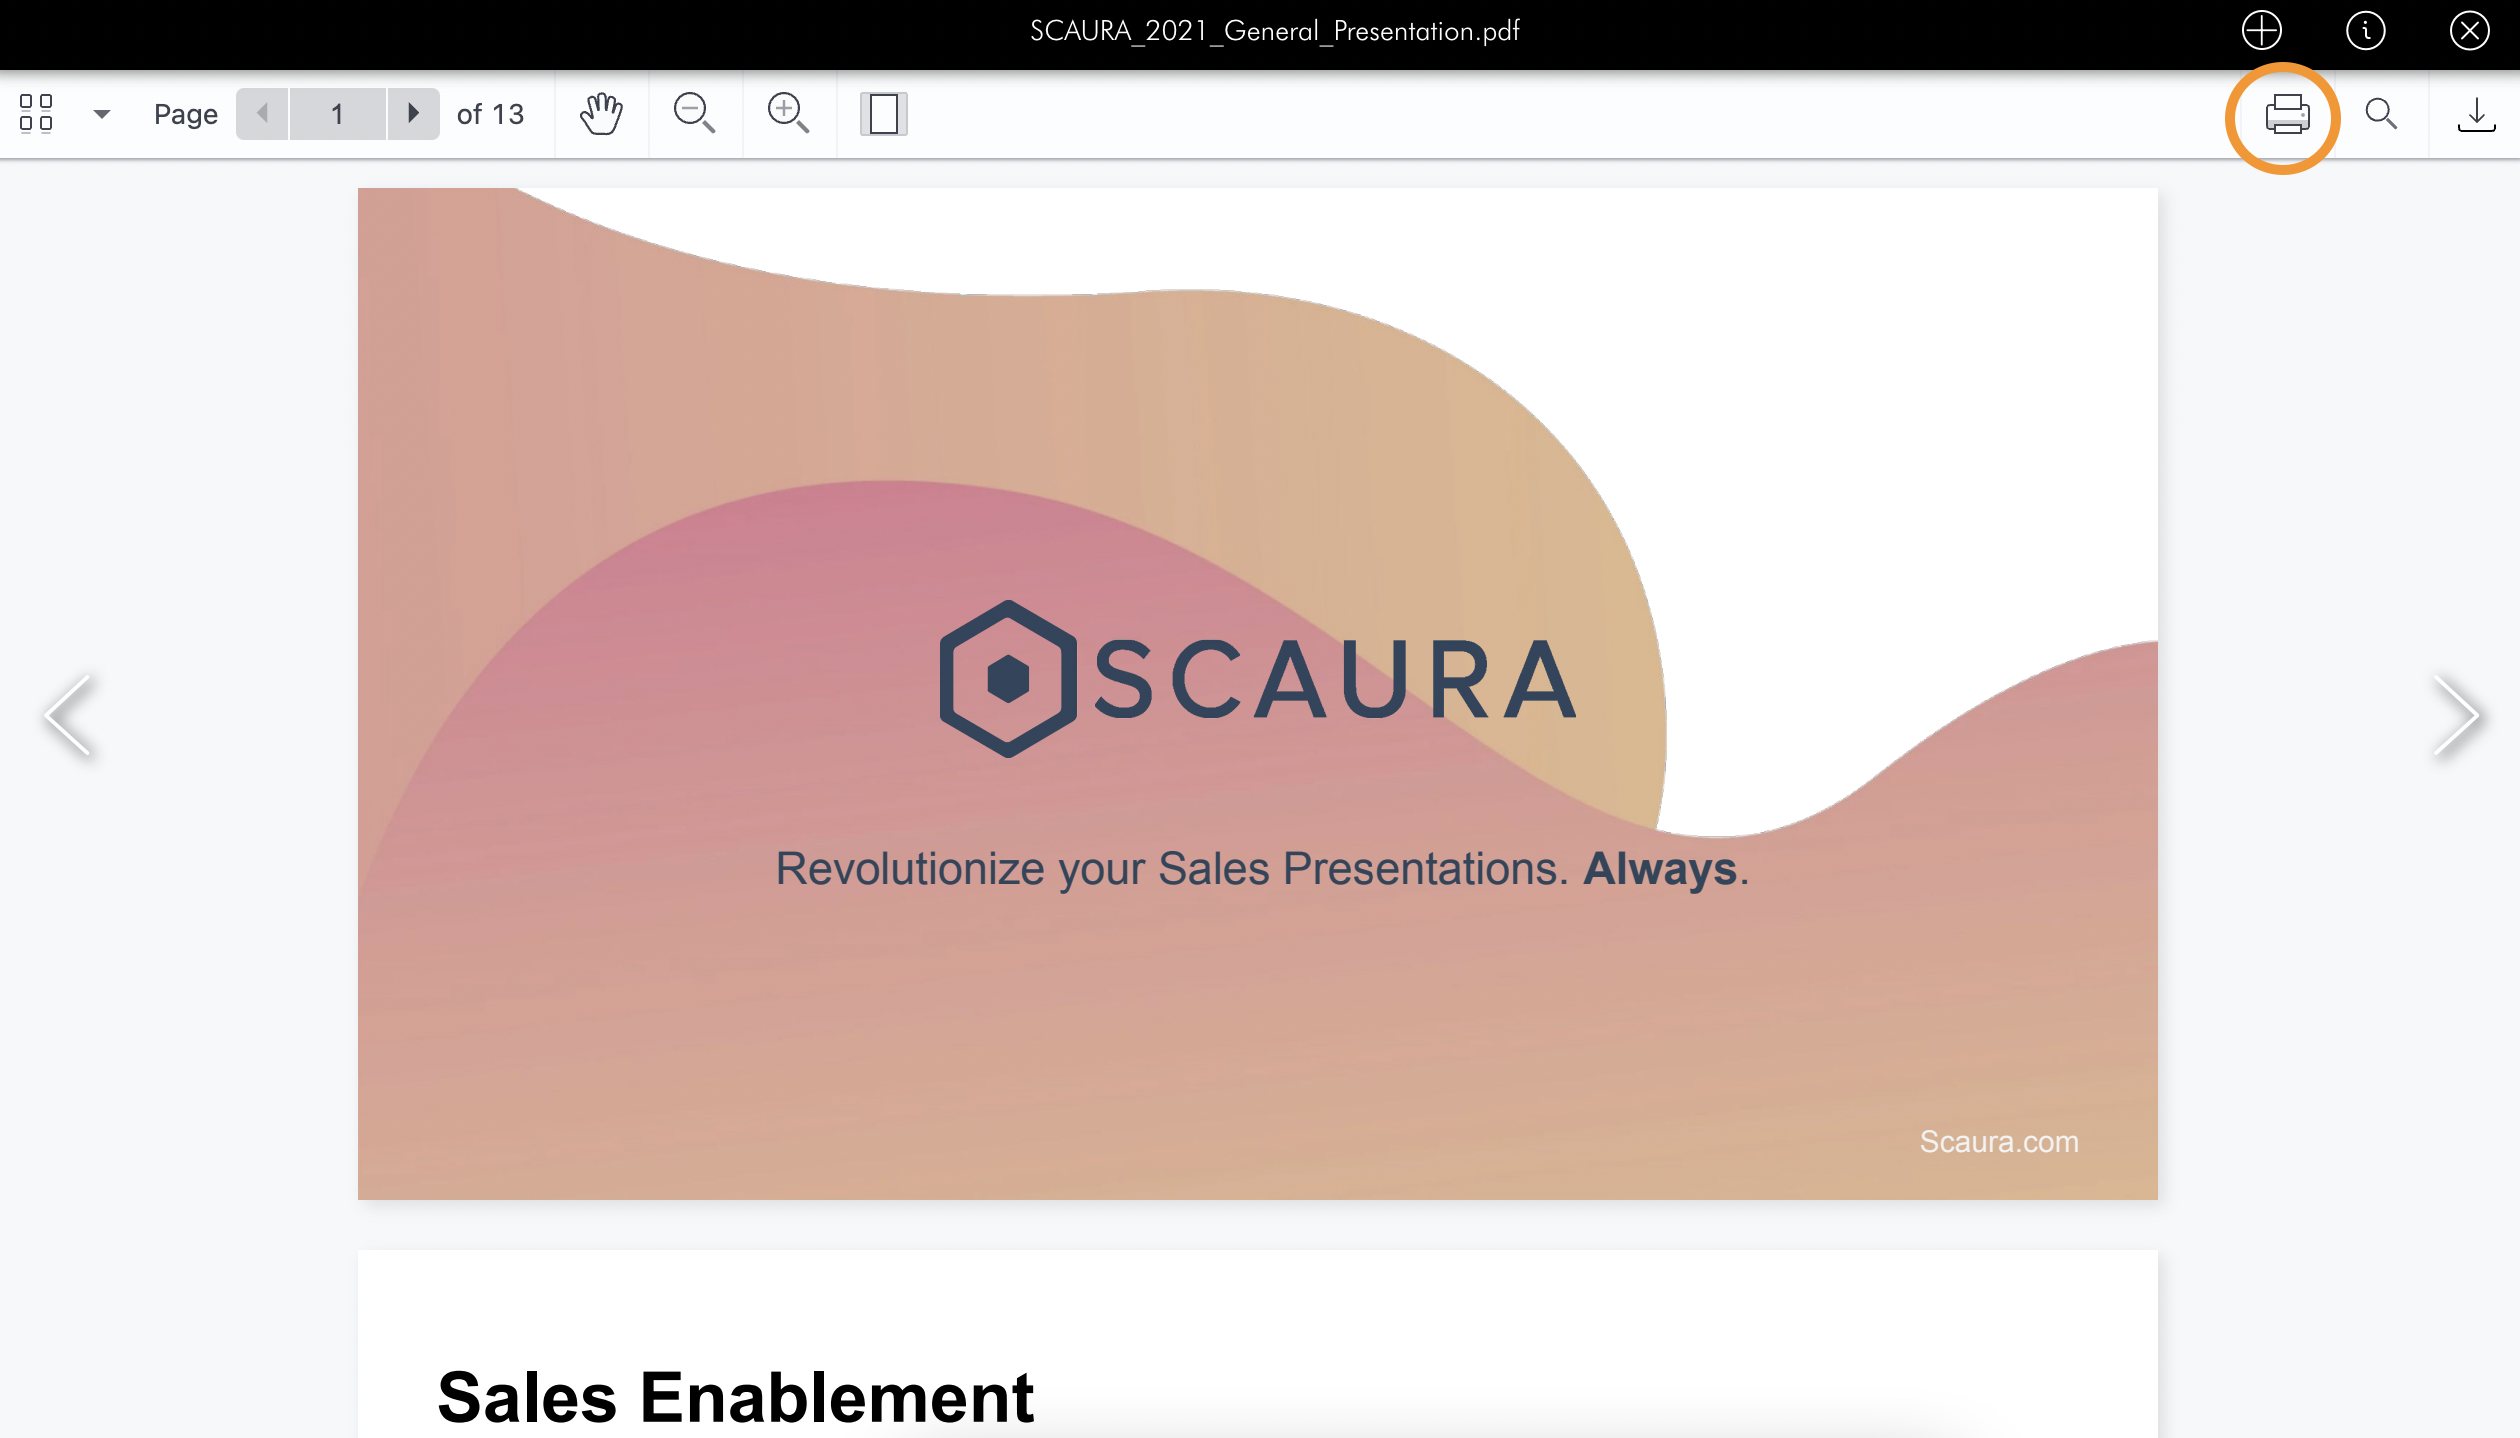Screen dimensions: 2520x1438
Task: Navigate to next file with right chevron
Action: point(2456,714)
